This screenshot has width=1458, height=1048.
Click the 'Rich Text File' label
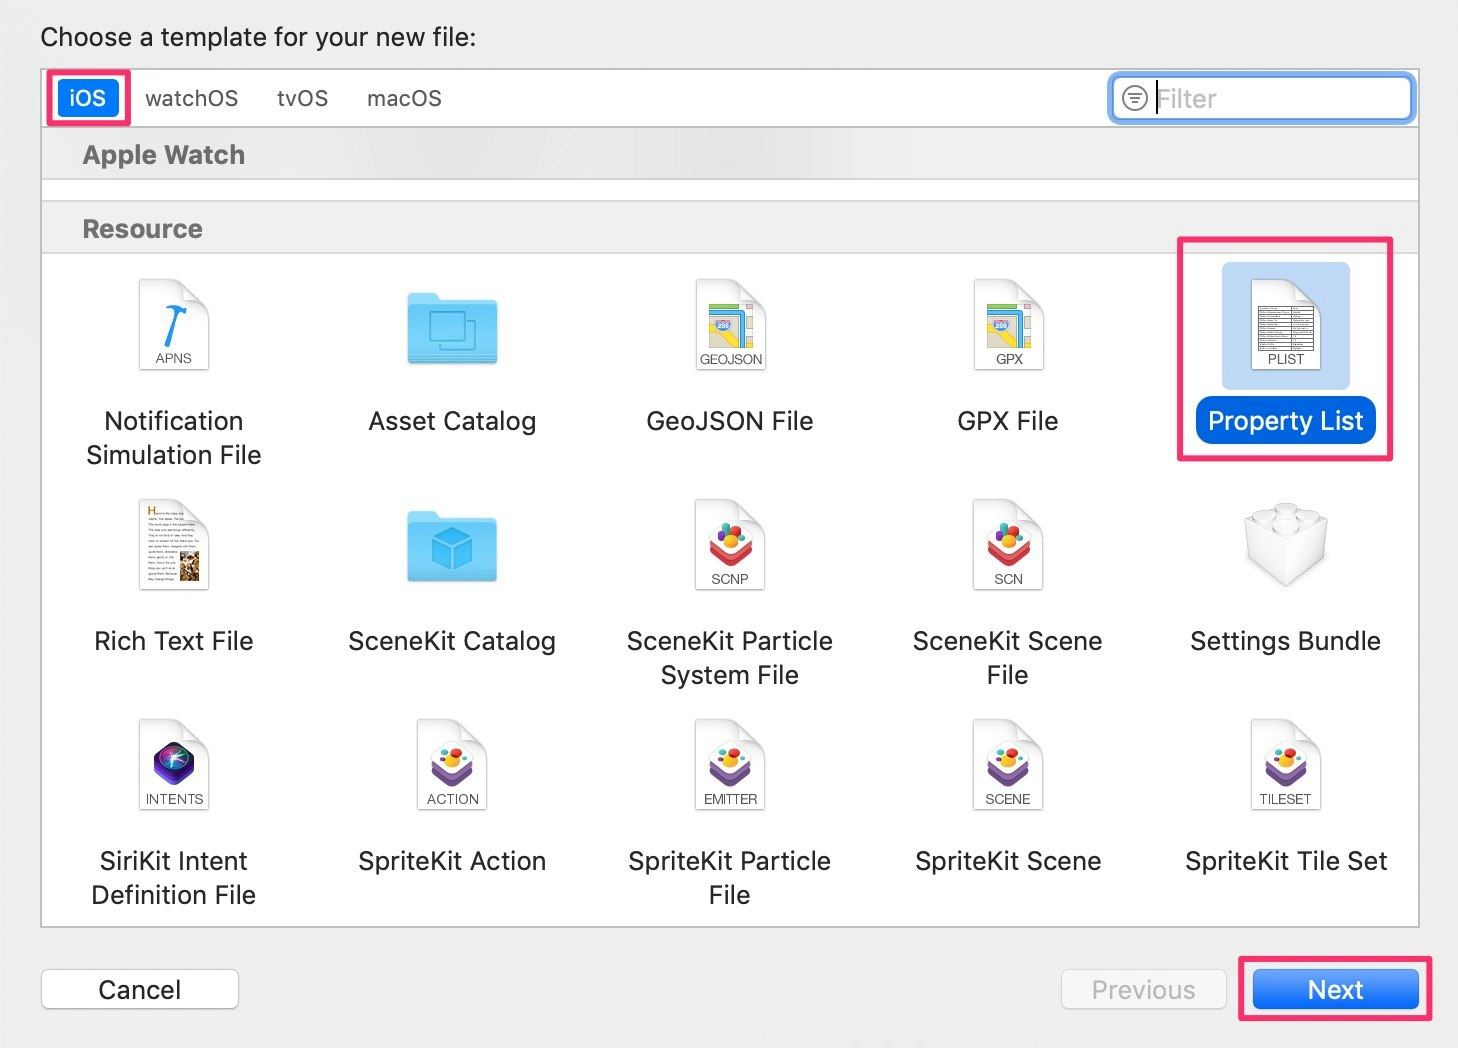(x=174, y=641)
